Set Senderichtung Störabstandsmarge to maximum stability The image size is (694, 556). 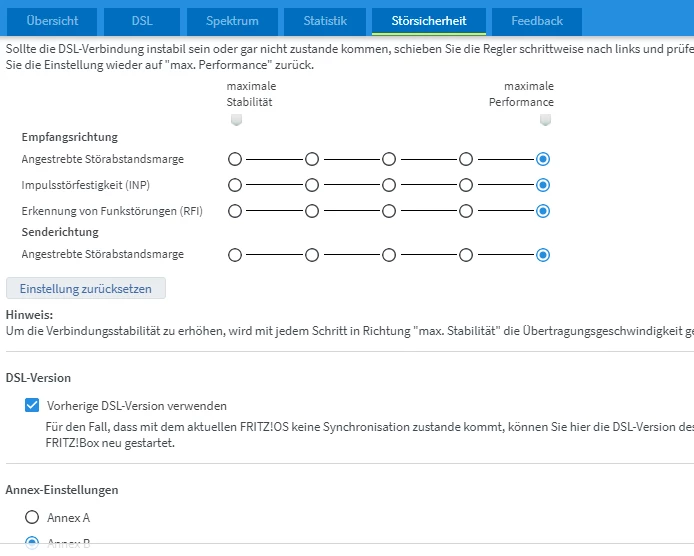235,255
